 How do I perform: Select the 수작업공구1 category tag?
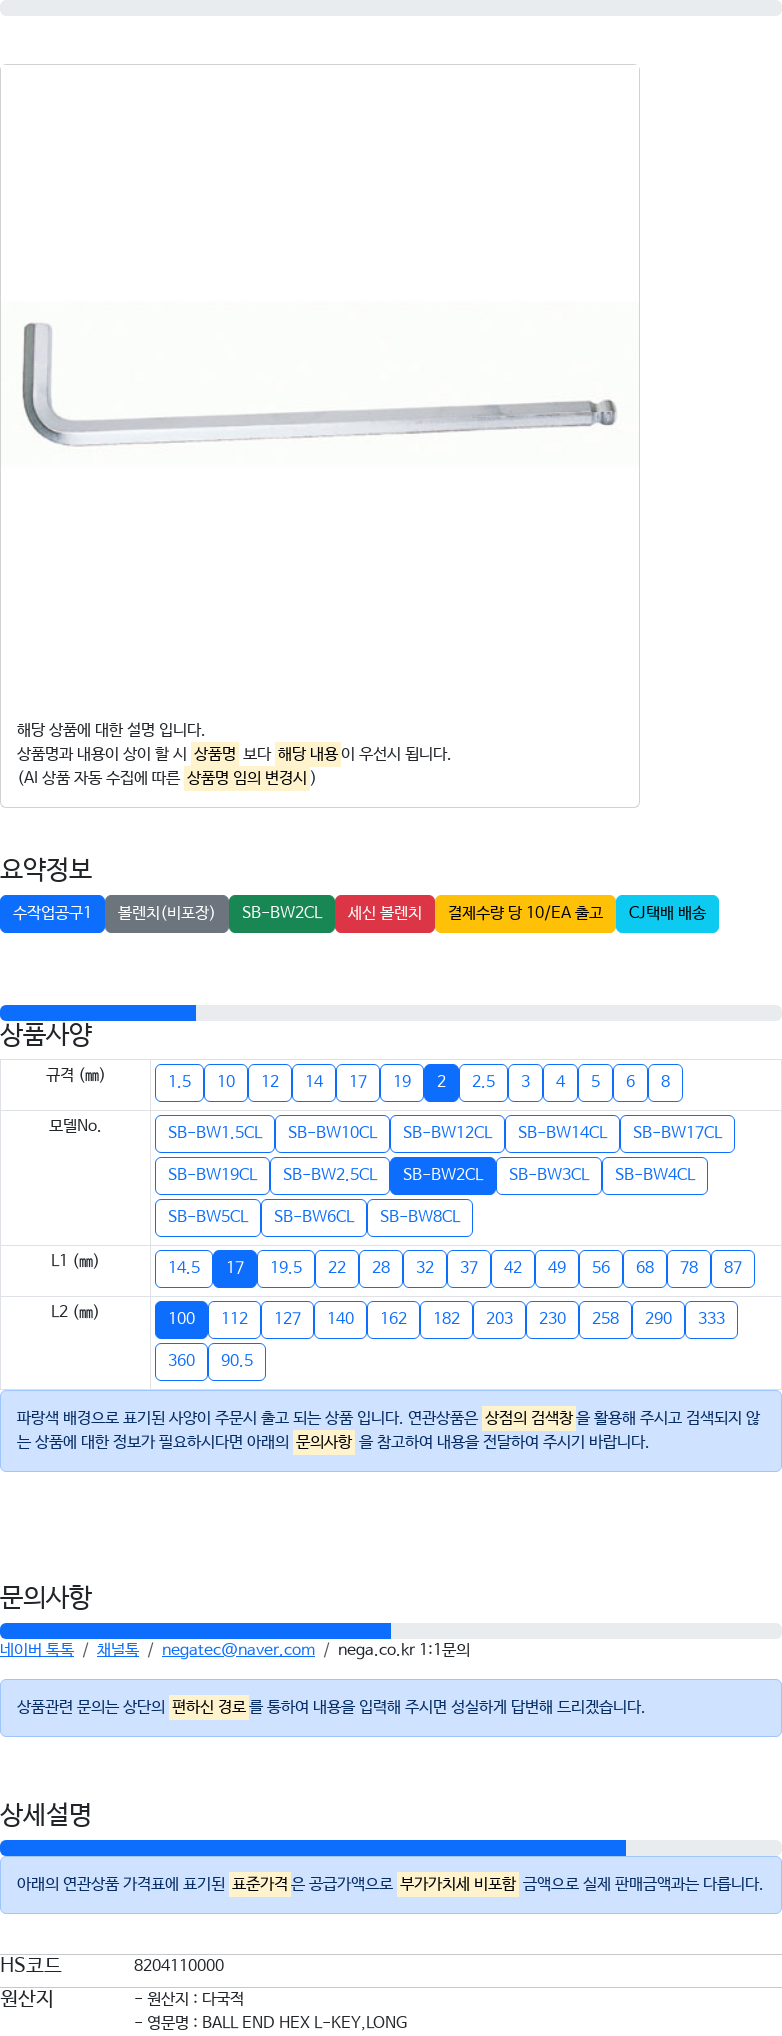coord(52,913)
